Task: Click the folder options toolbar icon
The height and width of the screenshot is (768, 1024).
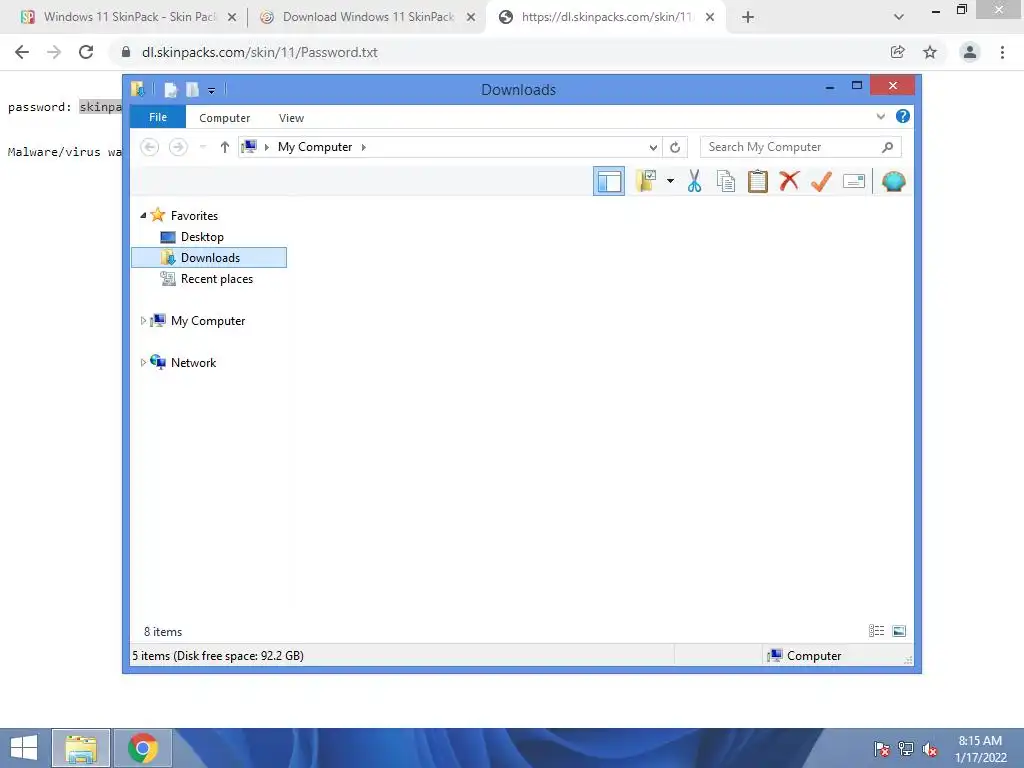Action: [x=646, y=181]
